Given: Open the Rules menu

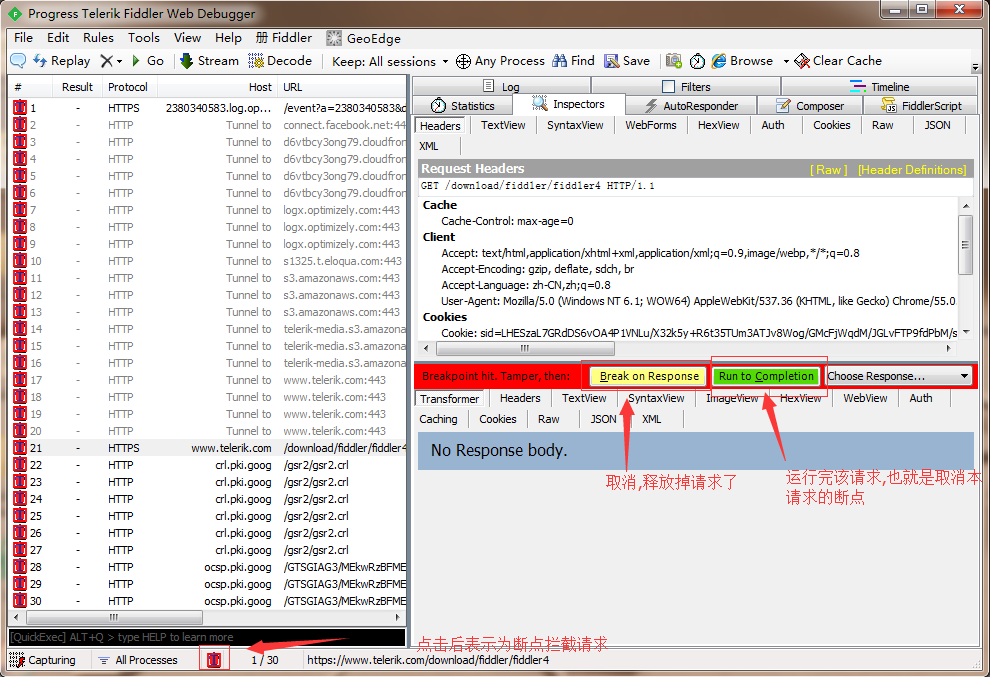Looking at the screenshot, I should click(98, 38).
